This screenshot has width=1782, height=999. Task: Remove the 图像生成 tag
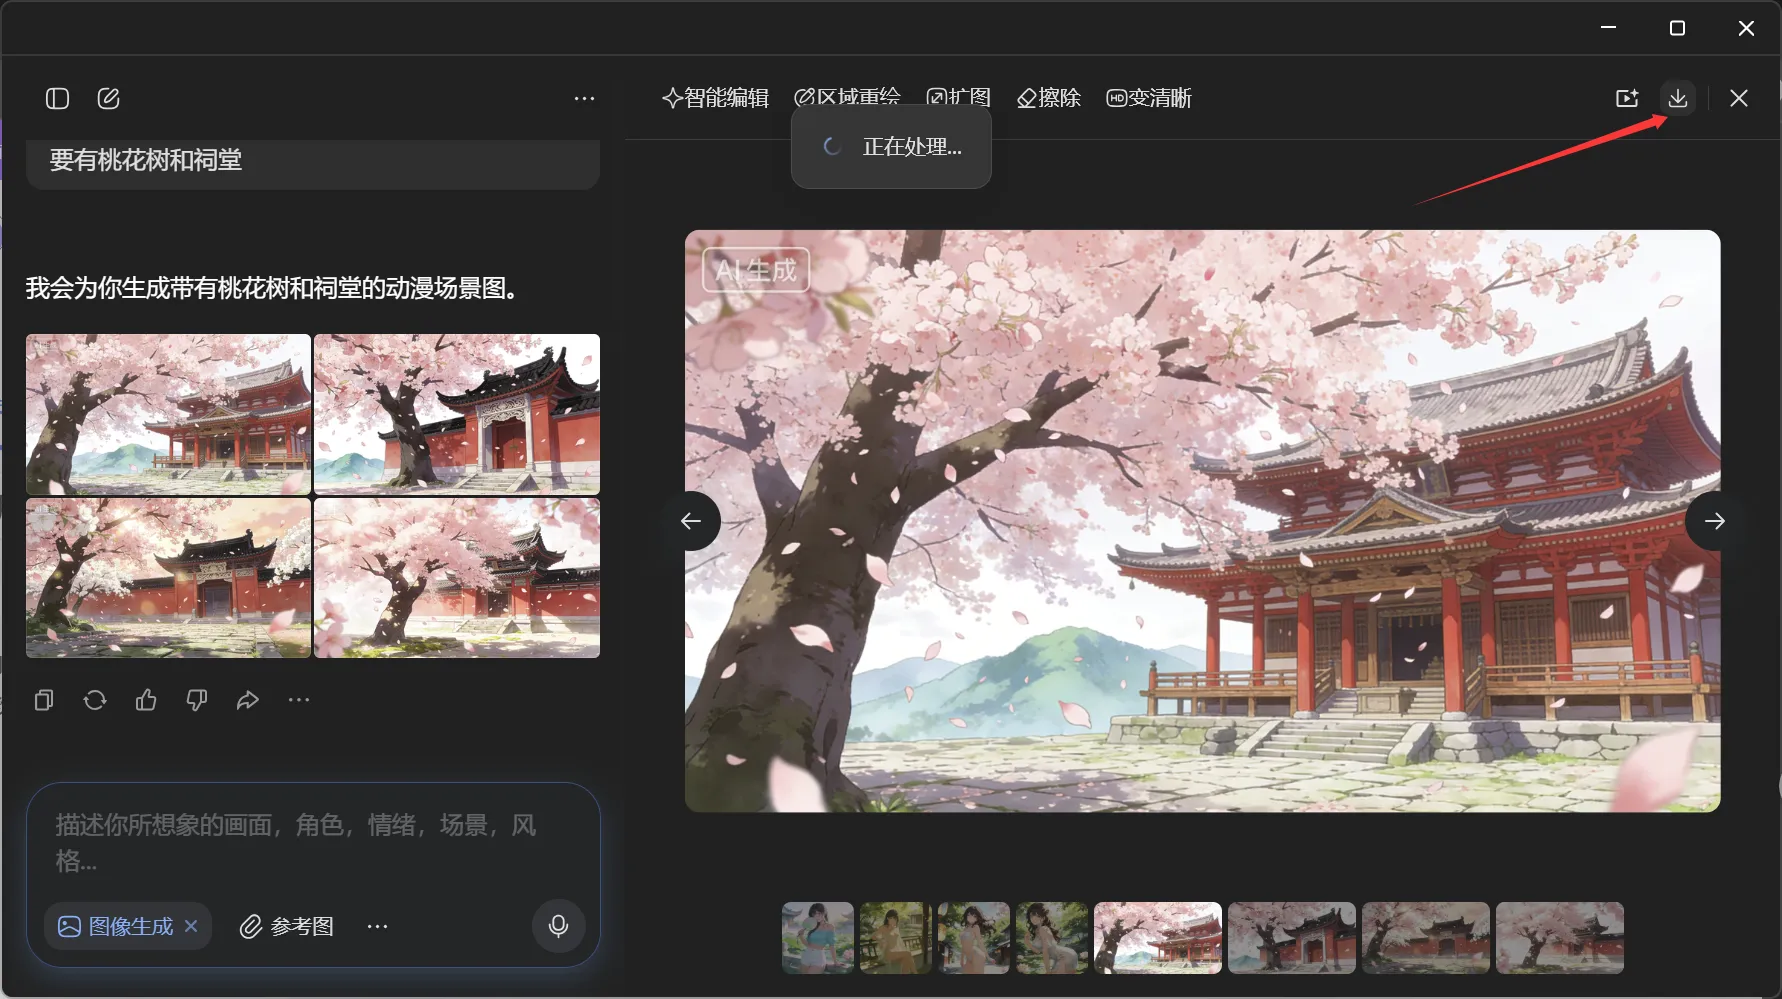191,926
